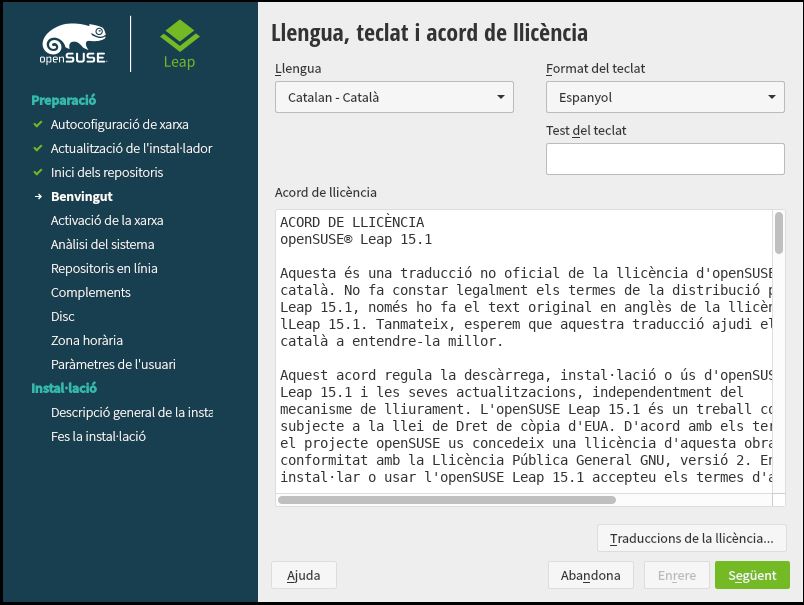This screenshot has height=605, width=804.
Task: Click the green Leap logo icon
Action: 179,38
